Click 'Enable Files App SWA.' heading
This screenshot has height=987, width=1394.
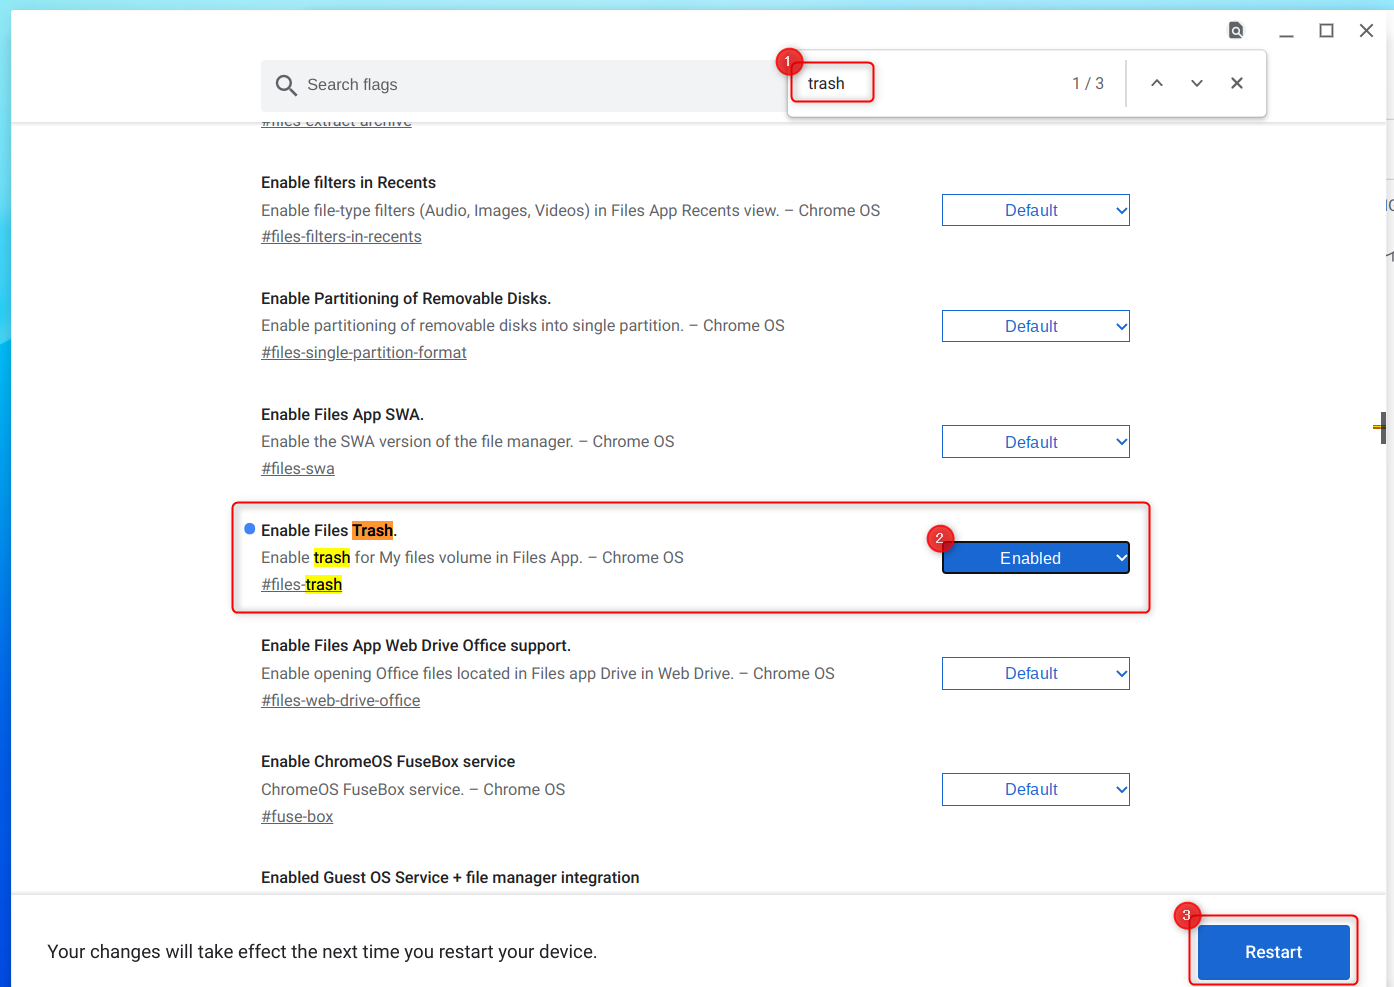point(342,415)
